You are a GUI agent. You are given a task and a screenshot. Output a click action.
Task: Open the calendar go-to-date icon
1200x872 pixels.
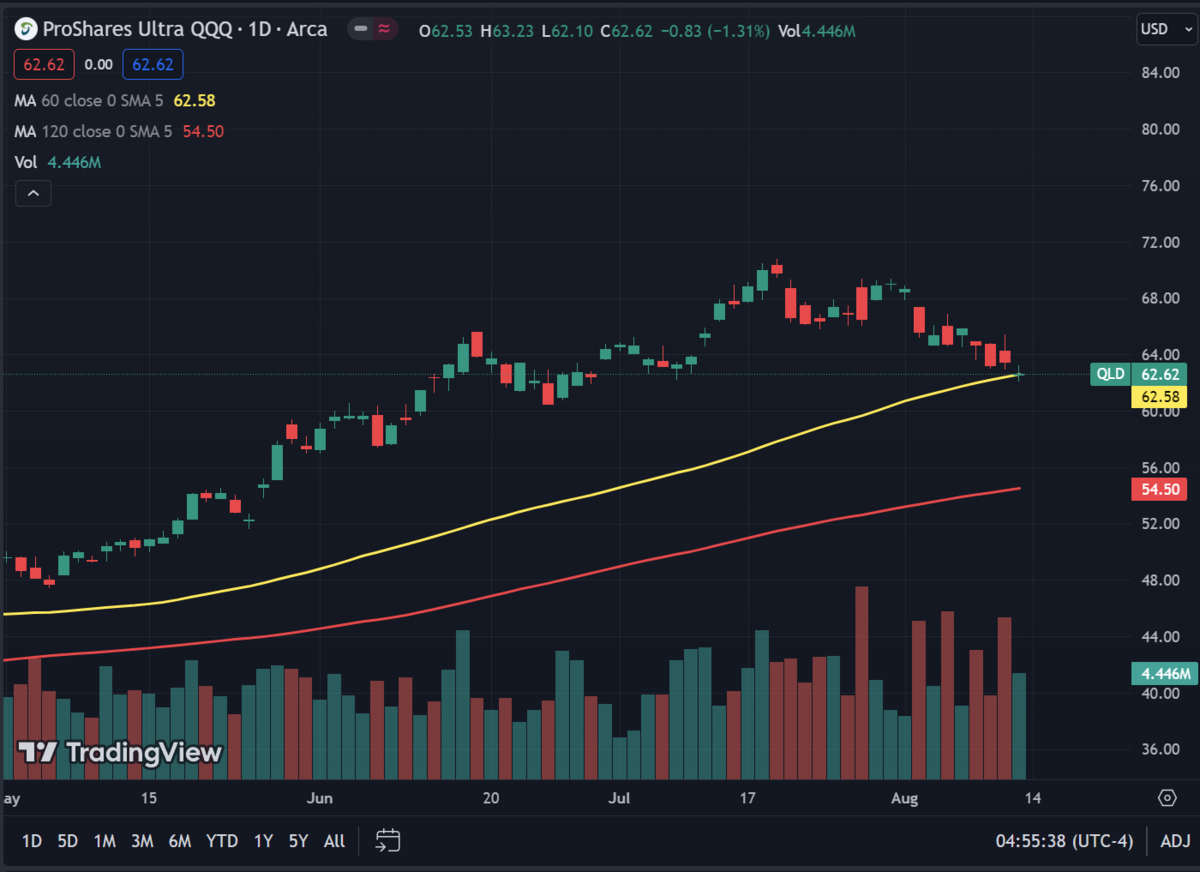pyautogui.click(x=388, y=841)
